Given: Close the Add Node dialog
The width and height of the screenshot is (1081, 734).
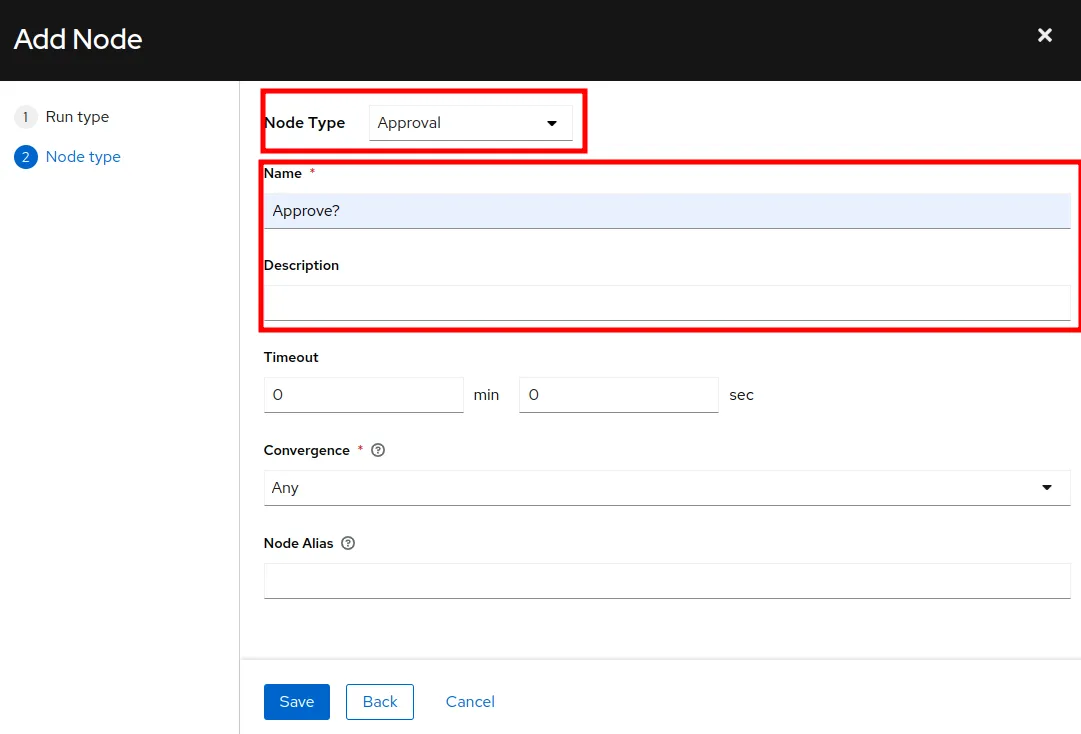Looking at the screenshot, I should 1044,36.
